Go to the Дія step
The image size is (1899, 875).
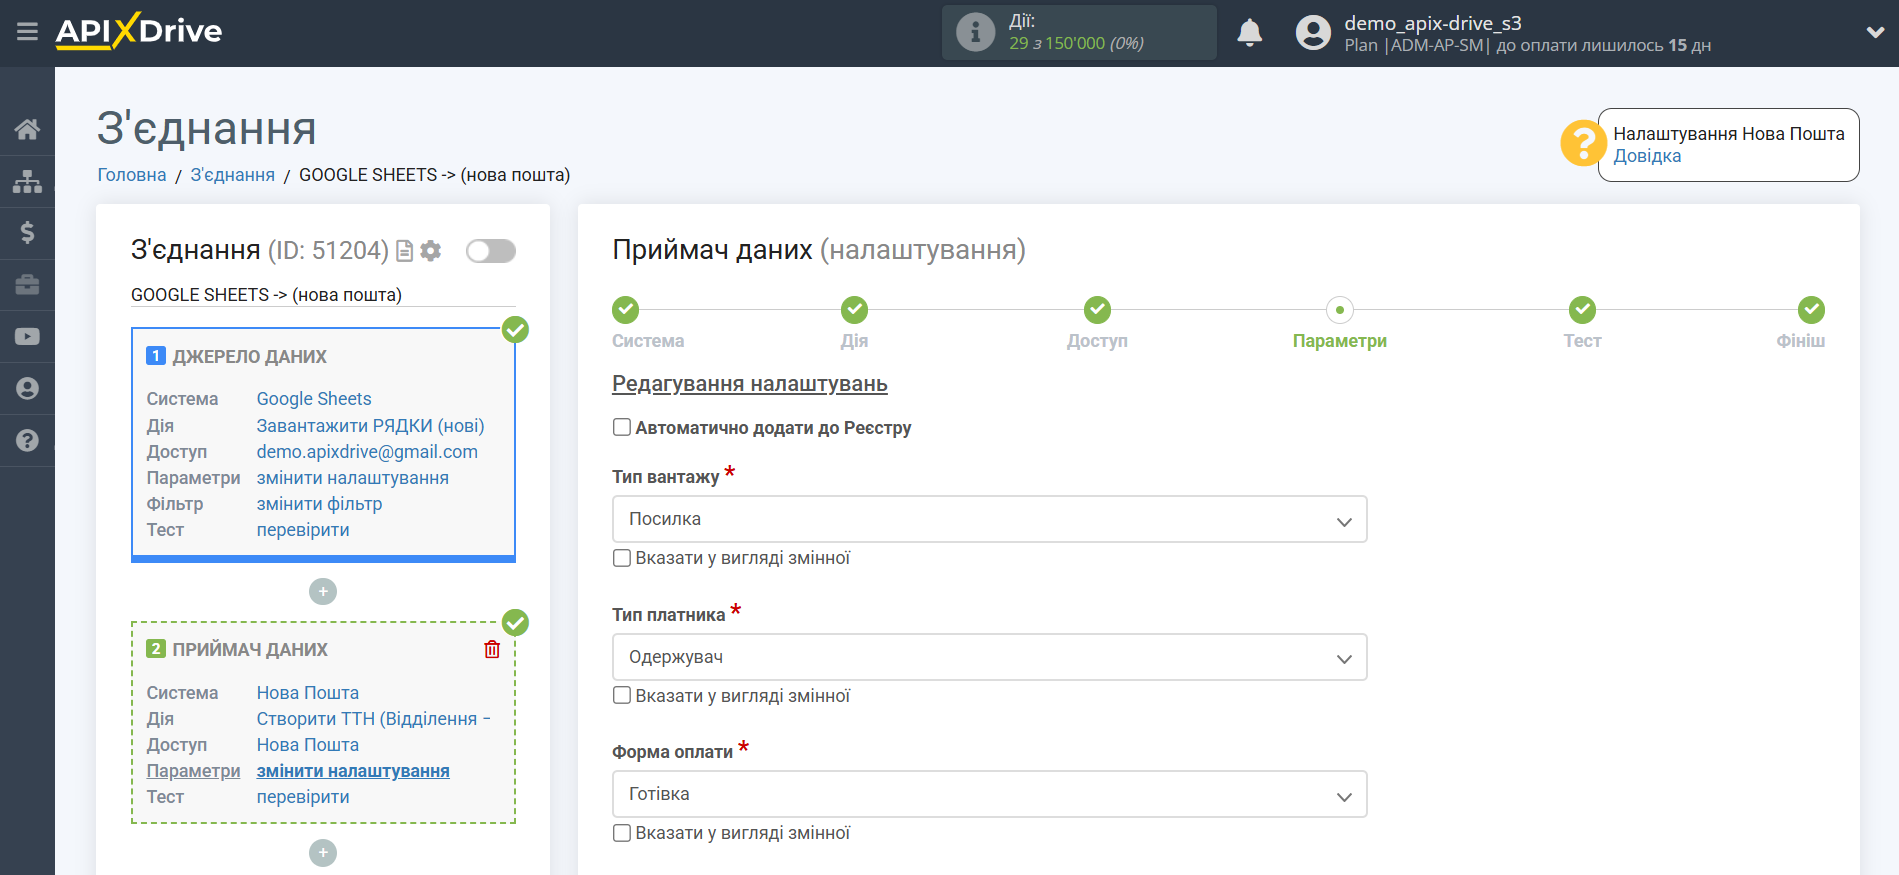tap(854, 310)
